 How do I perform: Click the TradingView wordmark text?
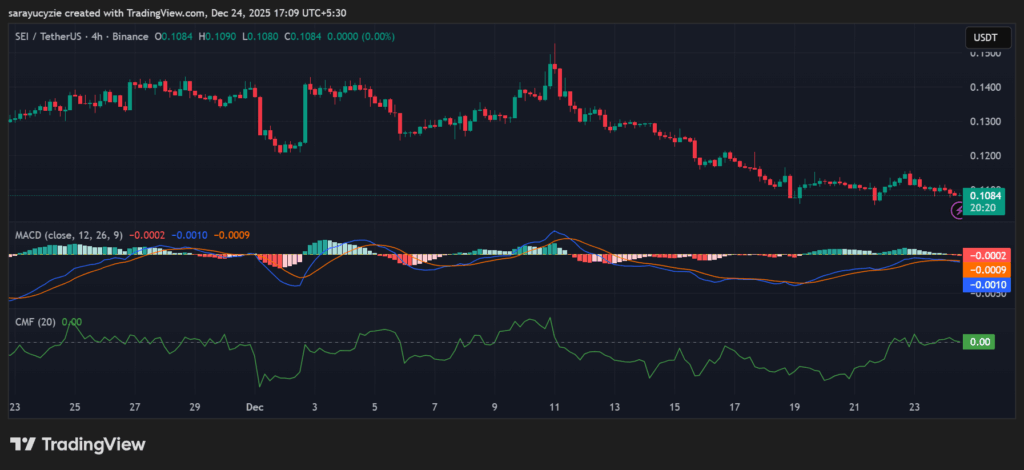coord(92,444)
